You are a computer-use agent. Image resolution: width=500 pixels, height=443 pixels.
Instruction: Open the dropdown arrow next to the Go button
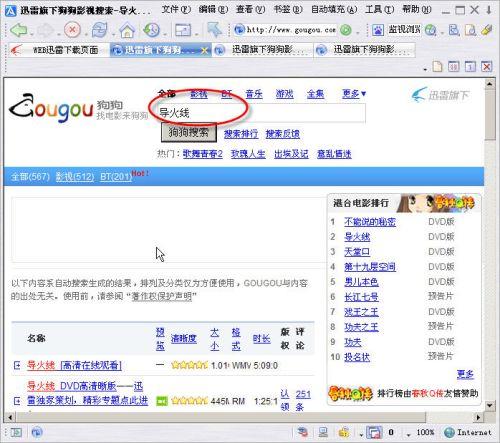(x=358, y=33)
